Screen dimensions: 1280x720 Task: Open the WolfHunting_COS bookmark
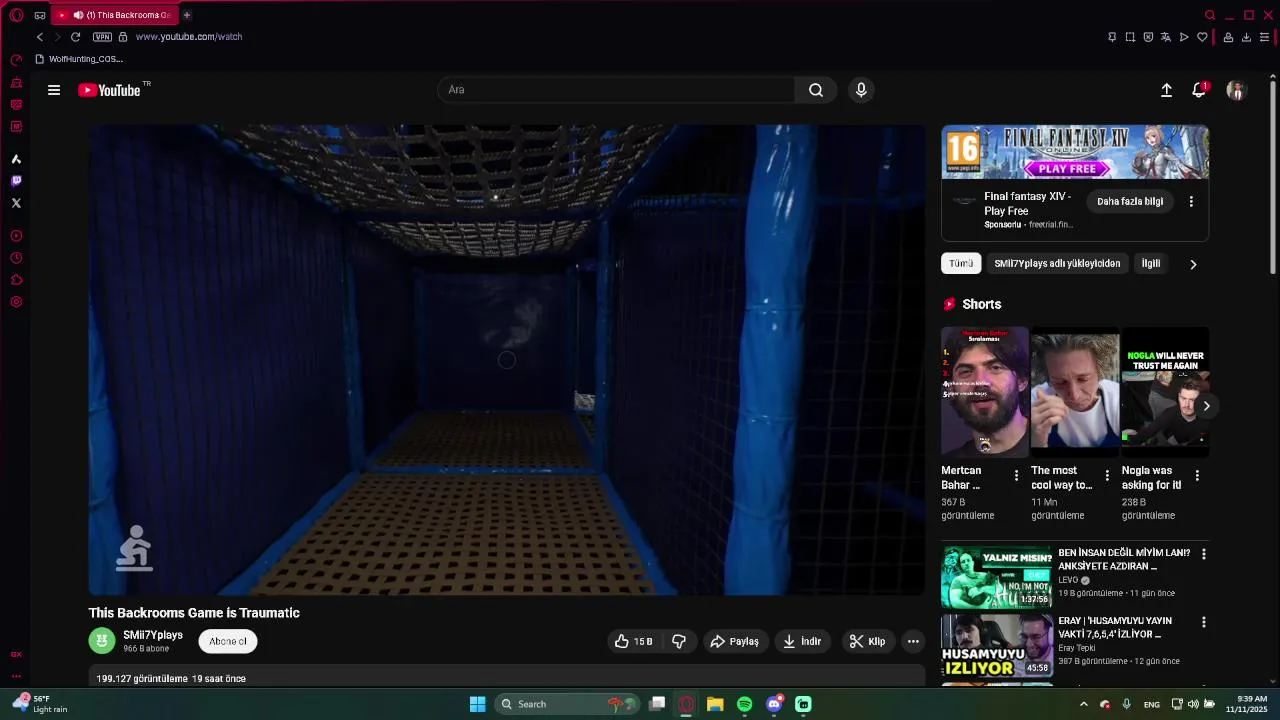79,59
